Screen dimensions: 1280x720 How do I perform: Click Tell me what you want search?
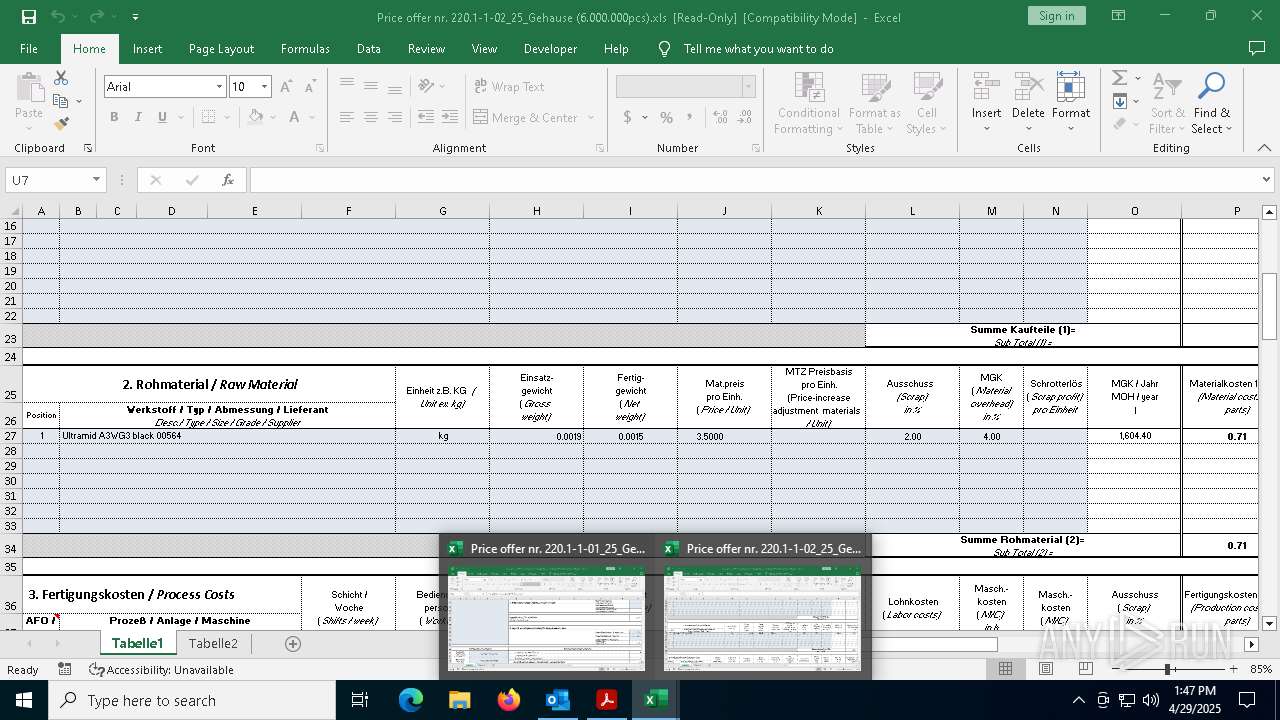[x=757, y=49]
